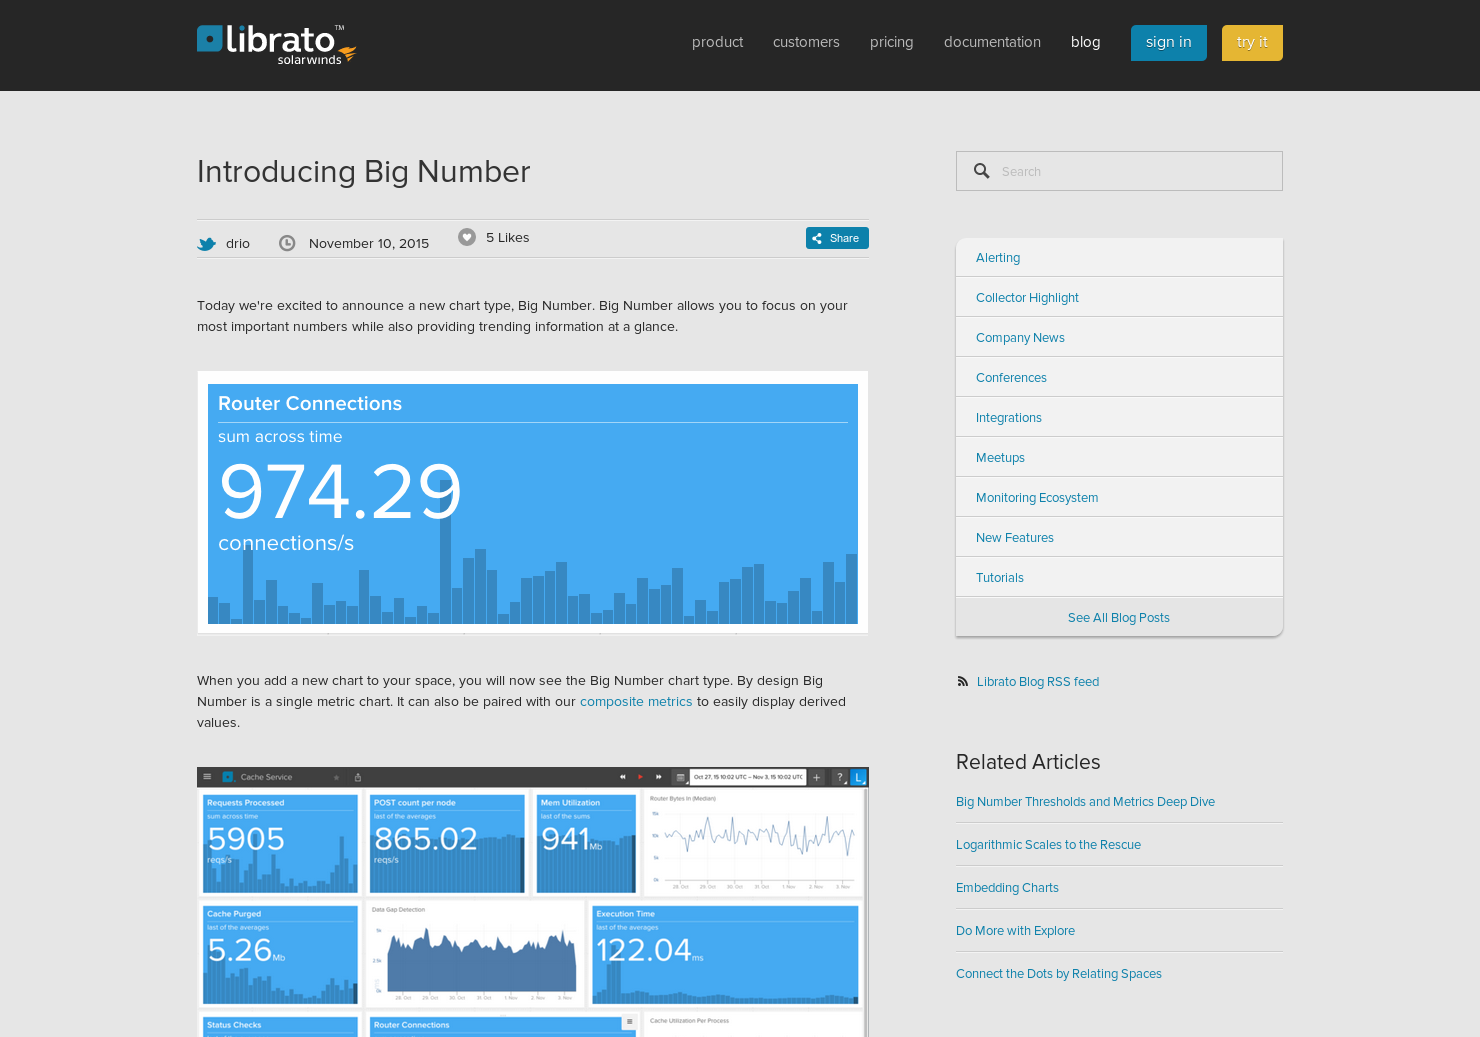Click the 5 Likes text
The height and width of the screenshot is (1037, 1480).
pyautogui.click(x=508, y=238)
